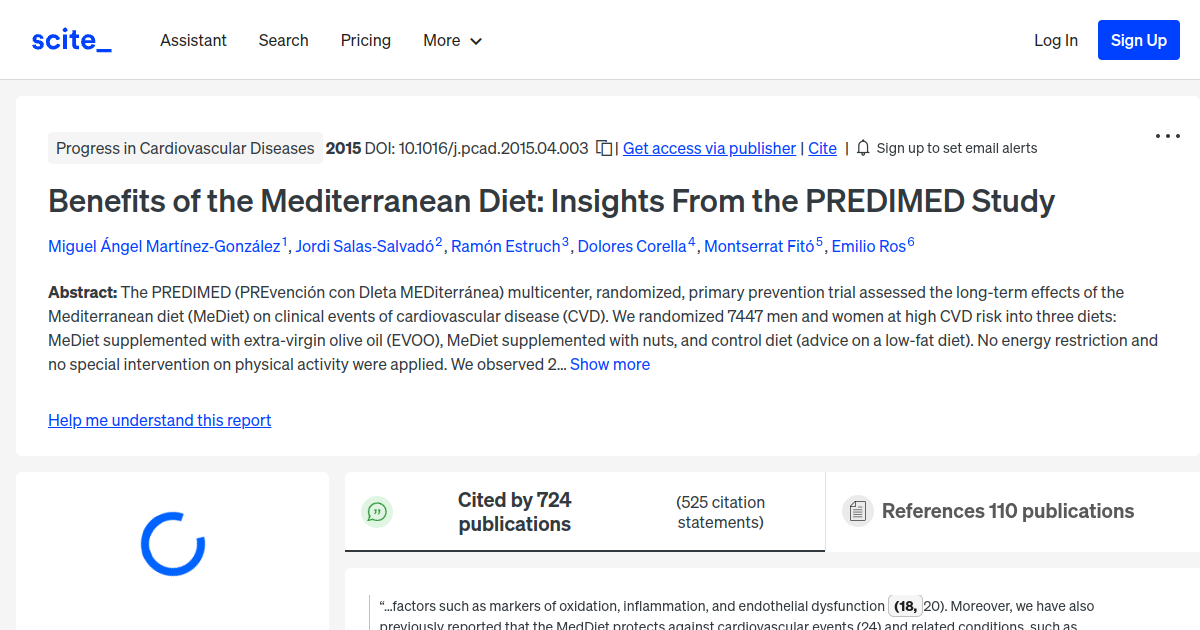Image resolution: width=1200 pixels, height=630 pixels.
Task: Click the References document icon
Action: [857, 510]
